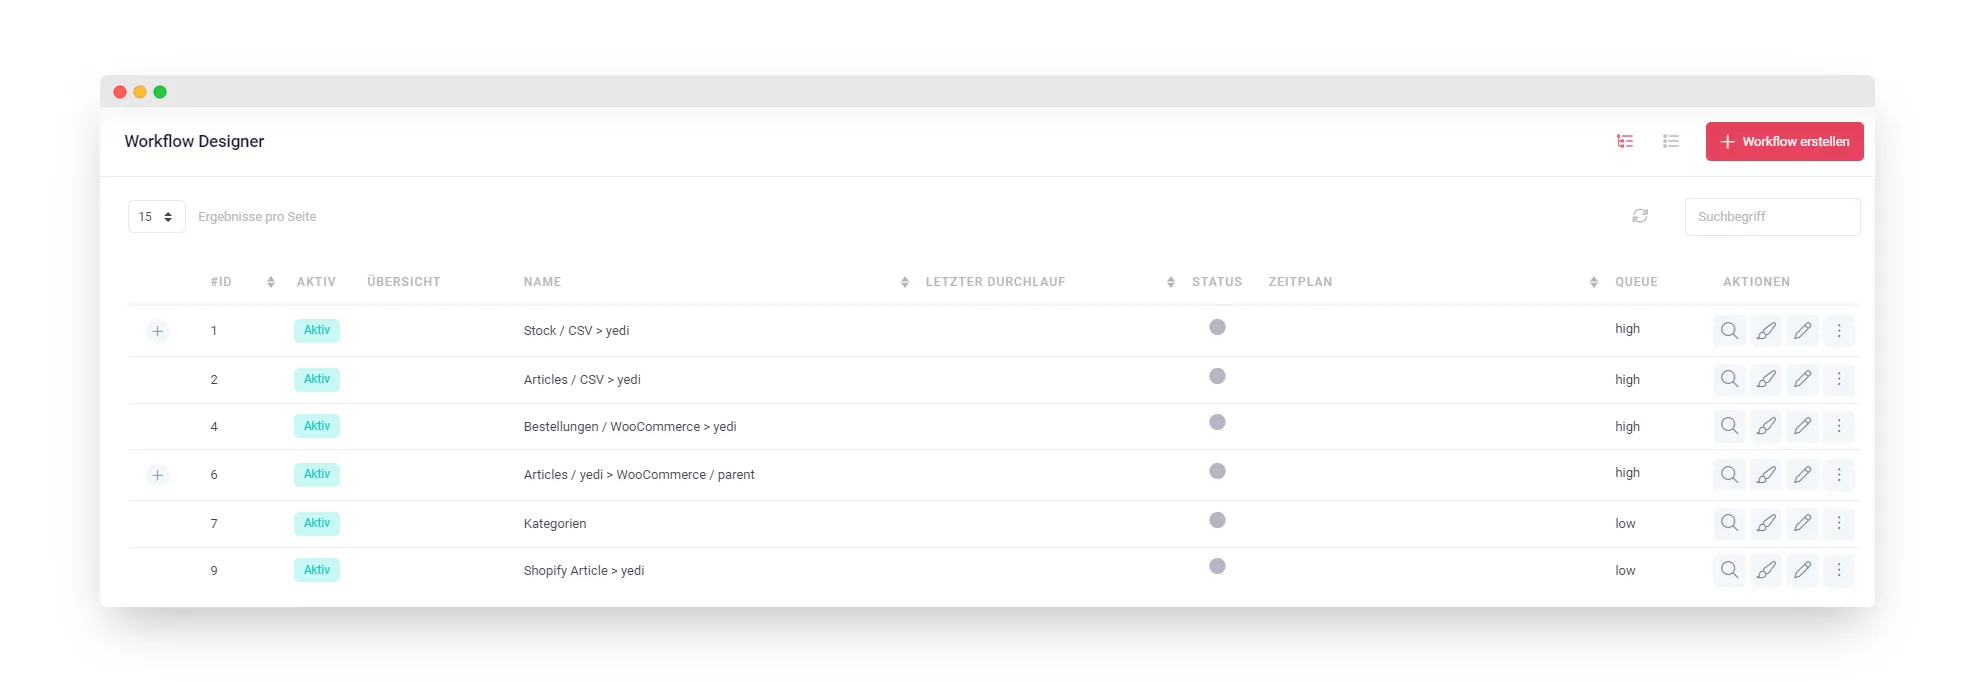Focus the Suchbegriff search field
The width and height of the screenshot is (1975, 682).
pyautogui.click(x=1772, y=216)
